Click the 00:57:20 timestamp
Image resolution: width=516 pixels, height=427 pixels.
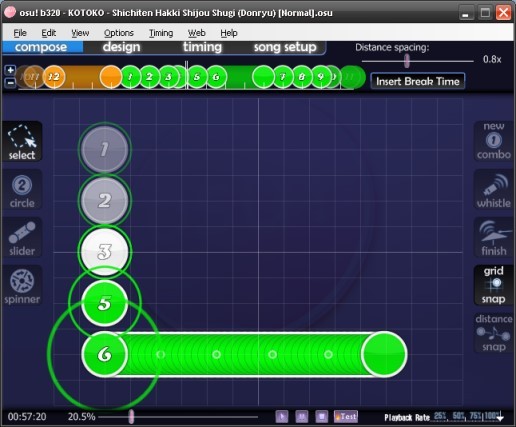click(x=27, y=417)
